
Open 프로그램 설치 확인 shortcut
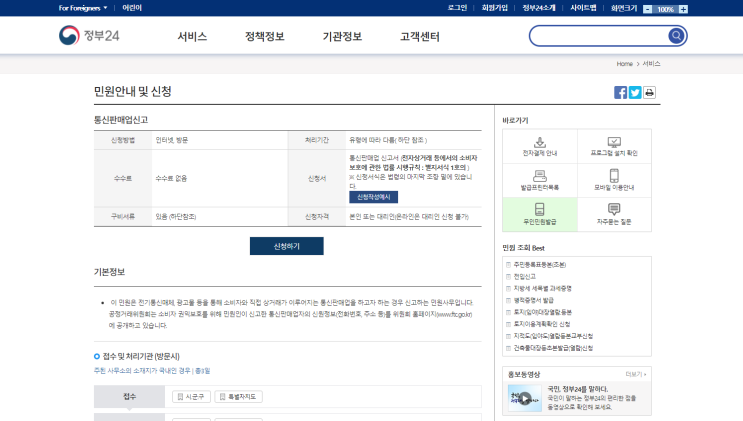coord(614,146)
